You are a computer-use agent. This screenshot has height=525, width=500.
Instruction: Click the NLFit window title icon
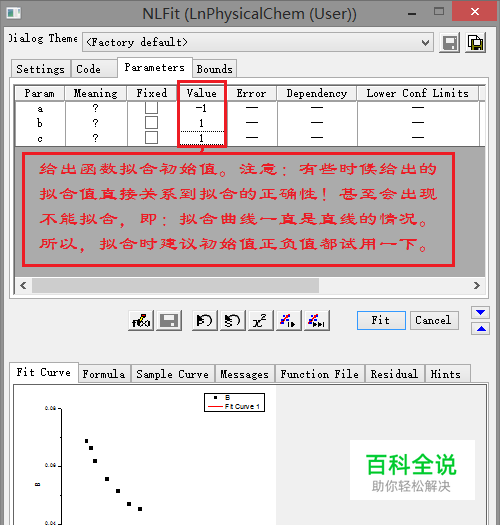pos(14,13)
